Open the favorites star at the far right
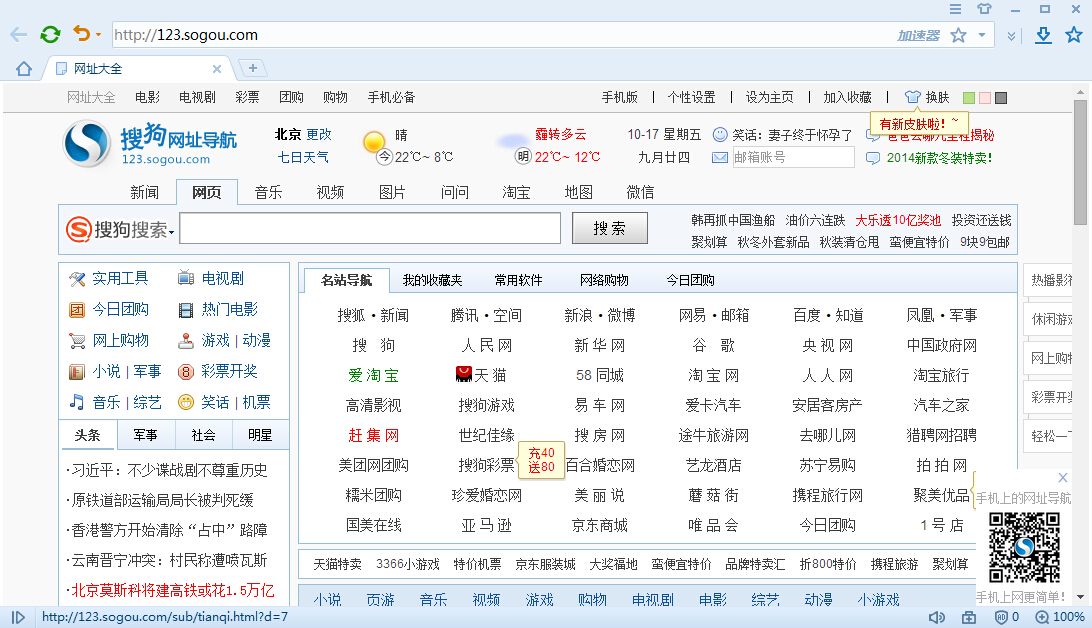The width and height of the screenshot is (1092, 628). click(x=1074, y=35)
